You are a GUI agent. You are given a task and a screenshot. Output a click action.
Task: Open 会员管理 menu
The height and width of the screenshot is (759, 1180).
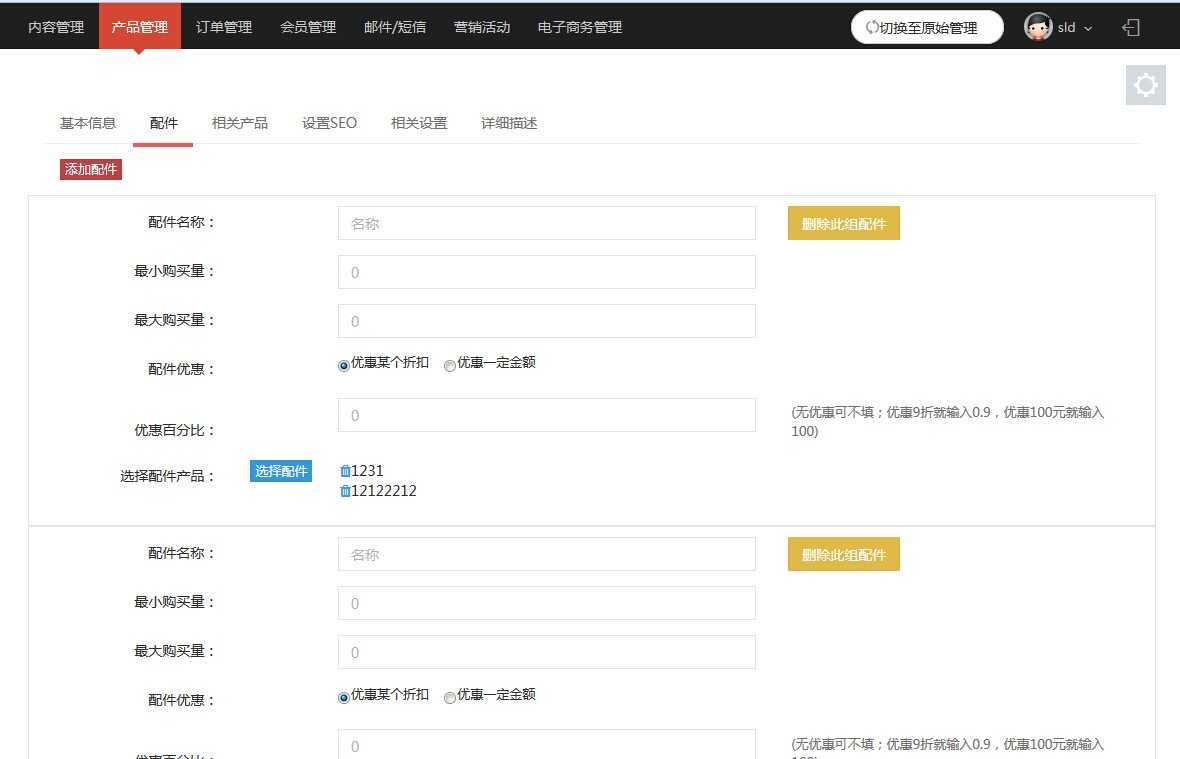[308, 27]
